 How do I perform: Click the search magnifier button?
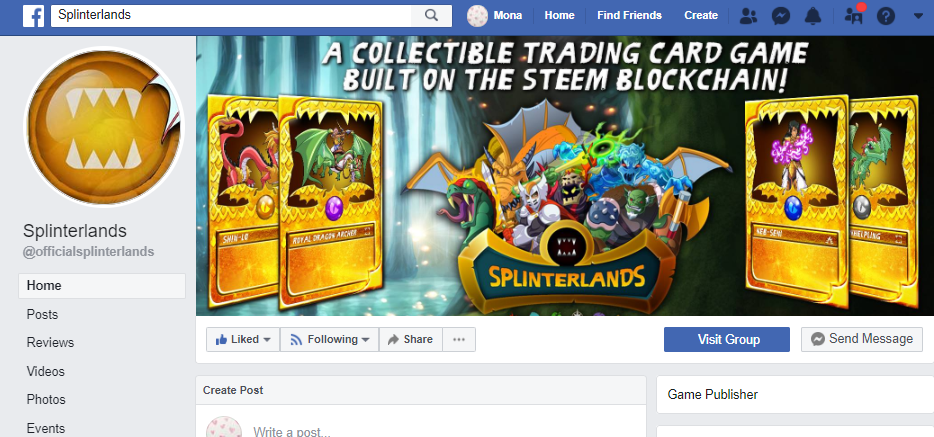431,15
